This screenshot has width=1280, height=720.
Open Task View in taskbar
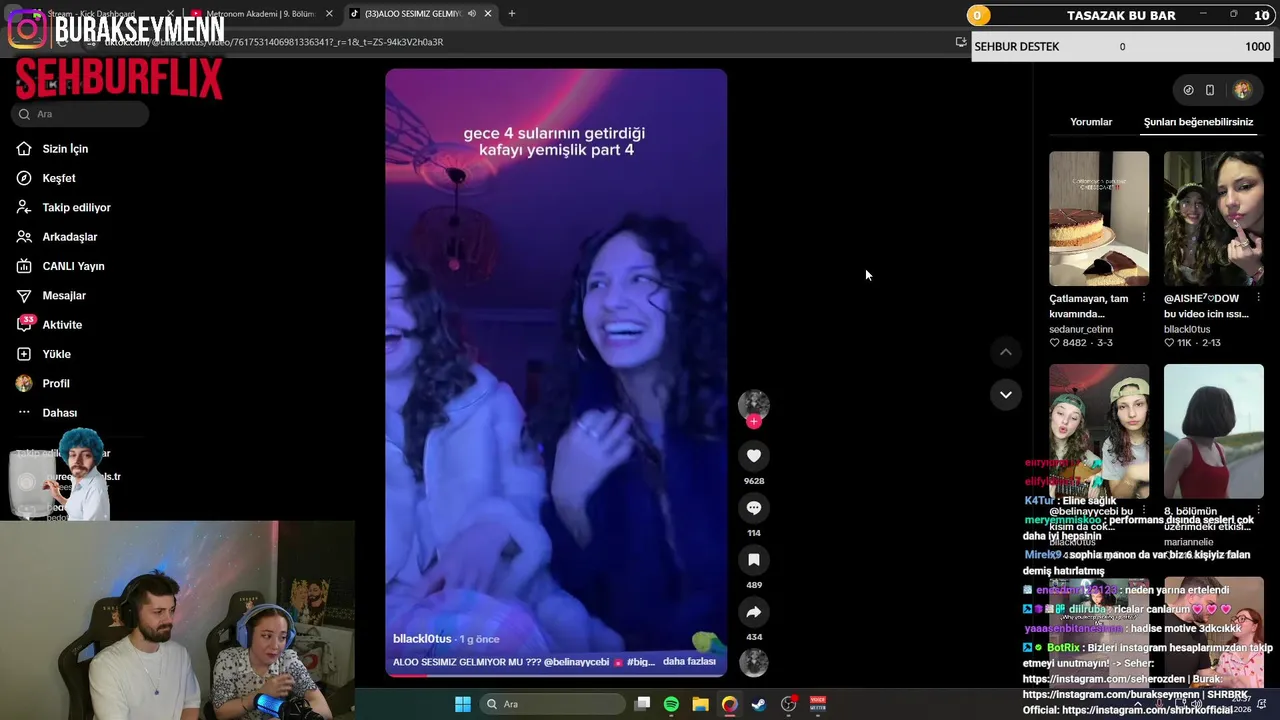[x=643, y=704]
